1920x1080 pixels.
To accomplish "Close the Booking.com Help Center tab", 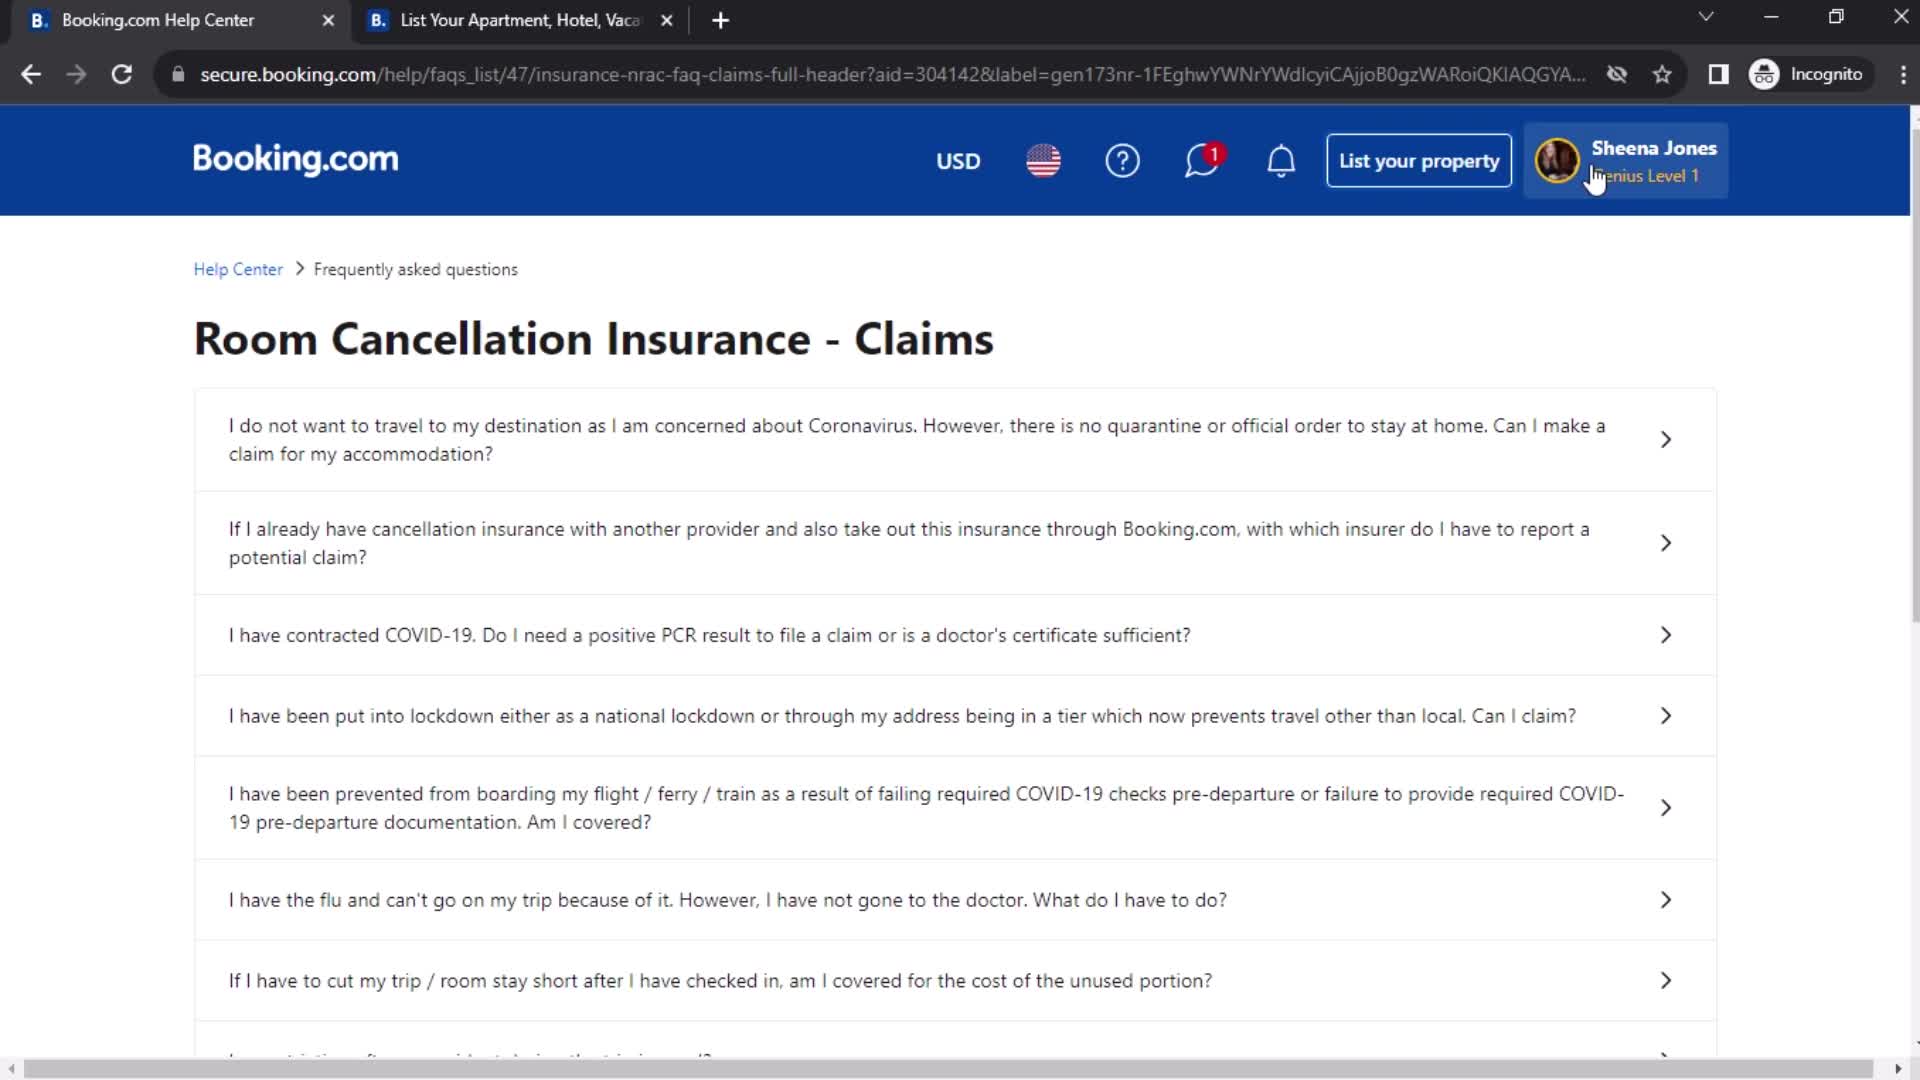I will [x=328, y=20].
